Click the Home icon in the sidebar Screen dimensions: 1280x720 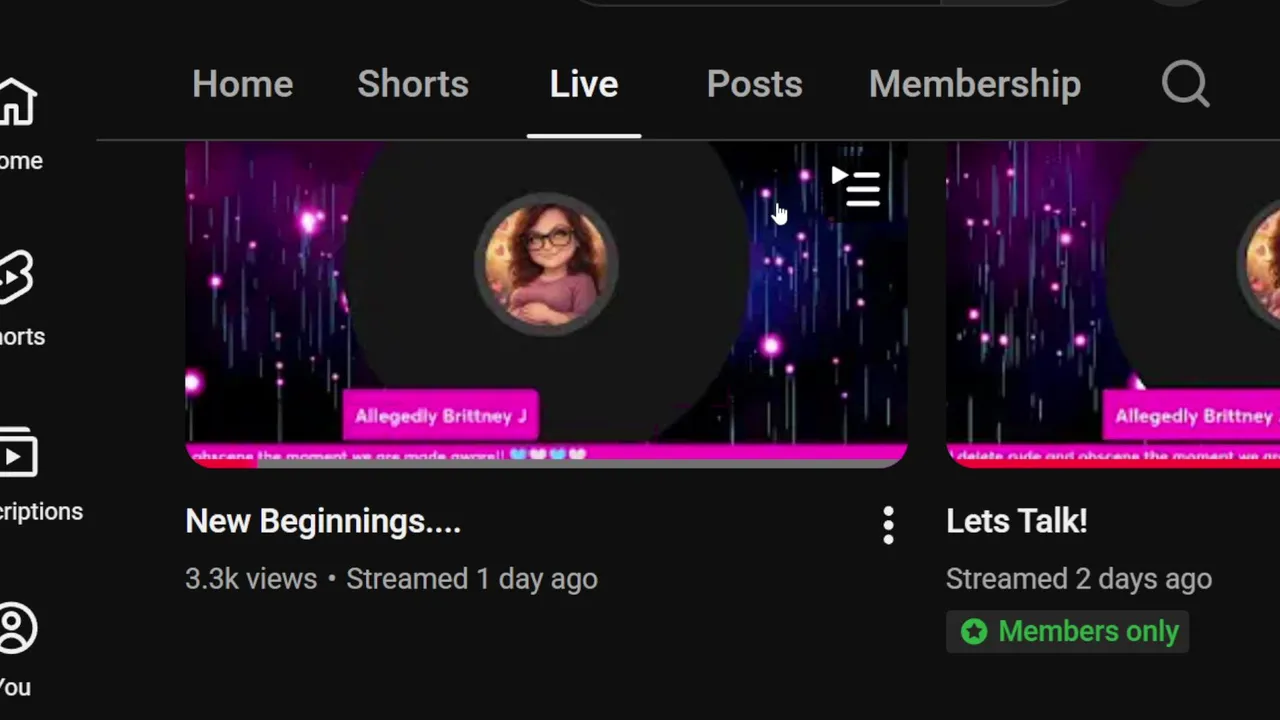tap(17, 101)
